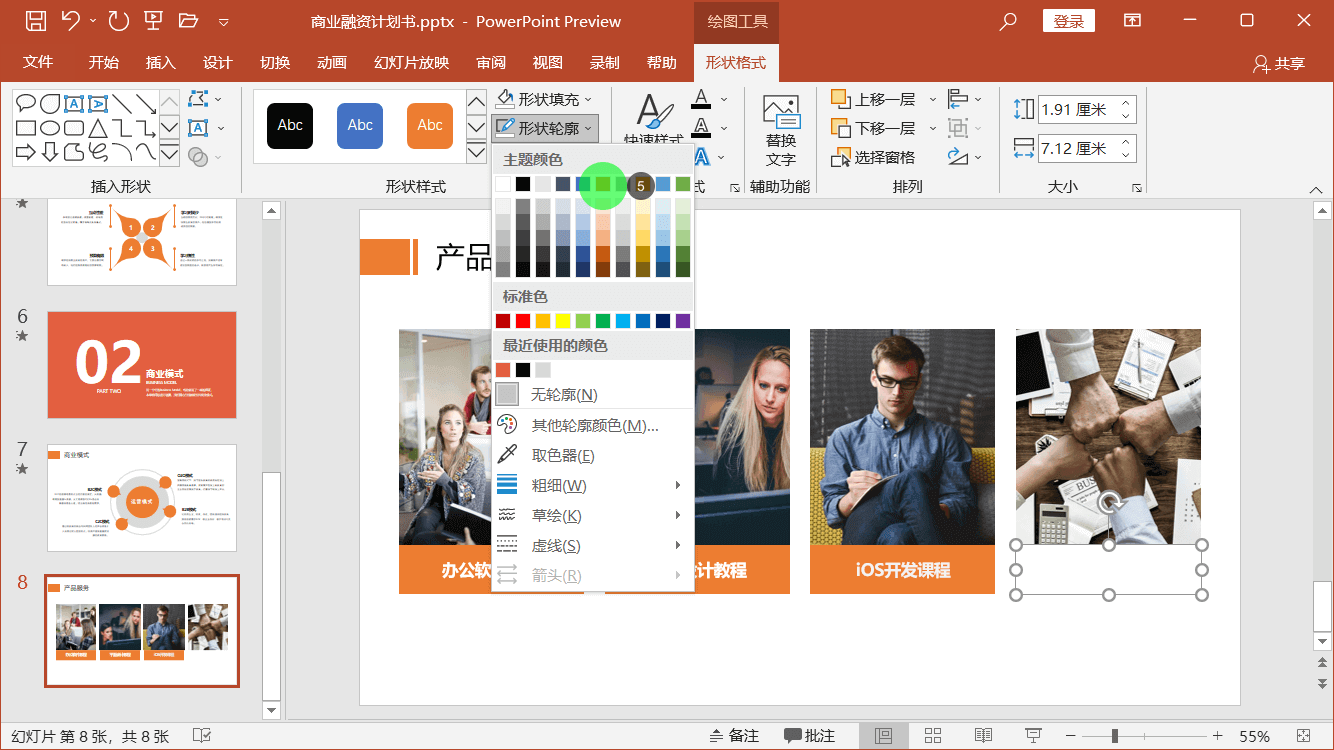Switch to the 审阅 Review tab
Screen dimensions: 1334x750
coord(491,62)
